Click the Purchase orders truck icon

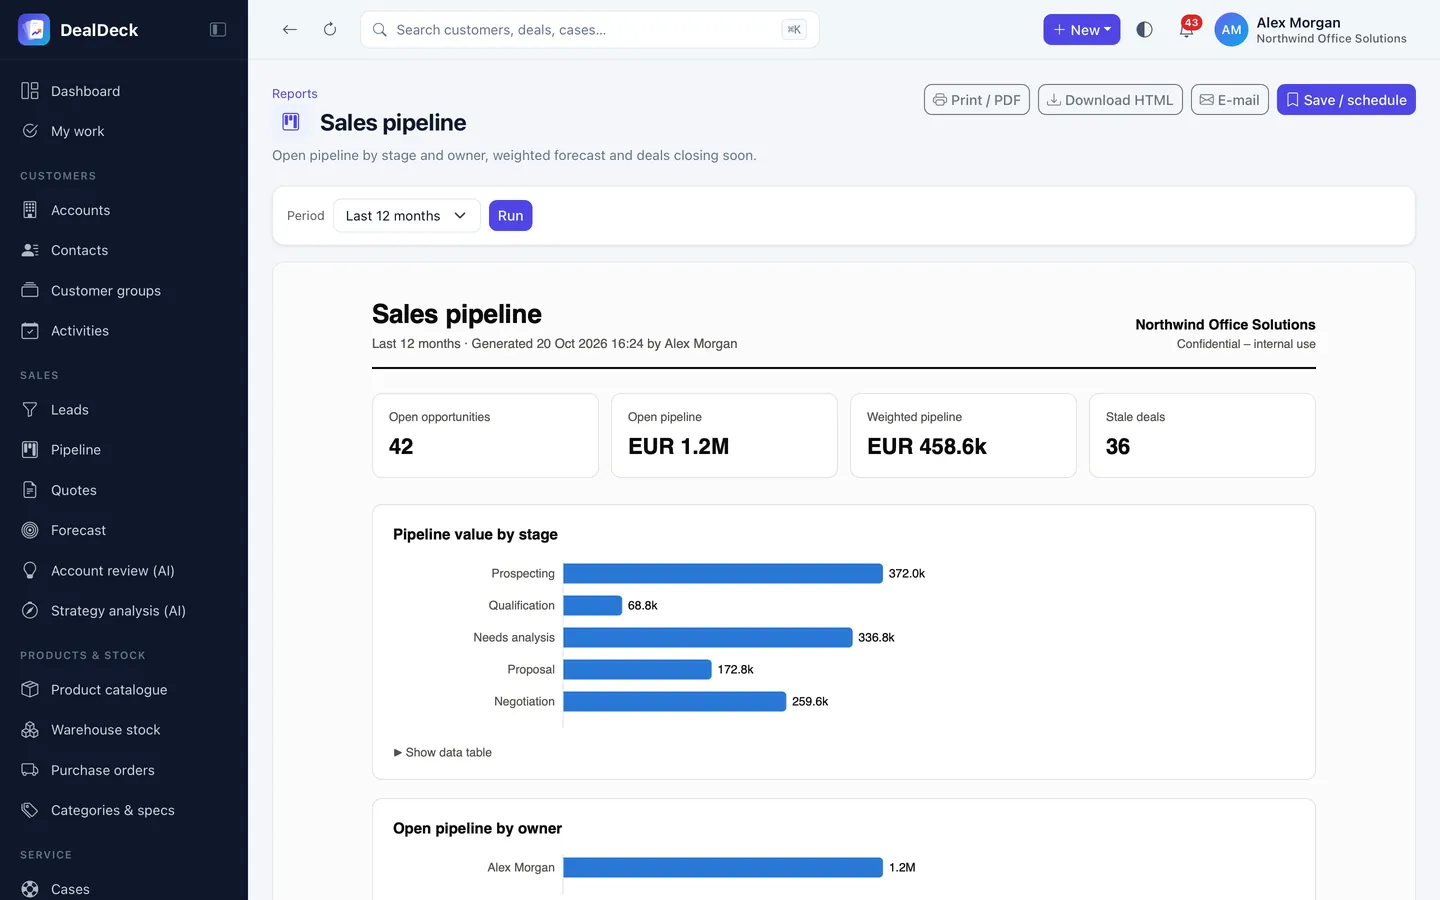pos(30,770)
